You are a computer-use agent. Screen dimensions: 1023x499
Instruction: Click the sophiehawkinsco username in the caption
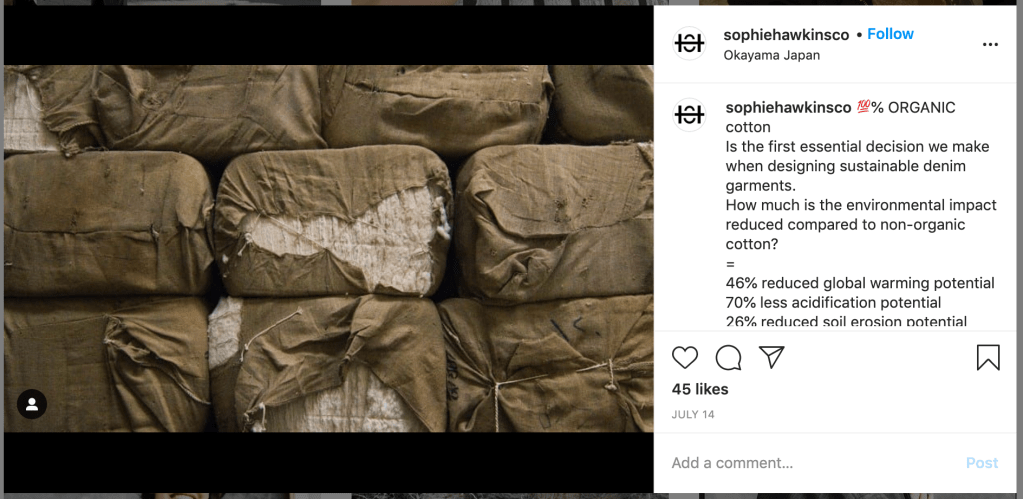click(788, 108)
